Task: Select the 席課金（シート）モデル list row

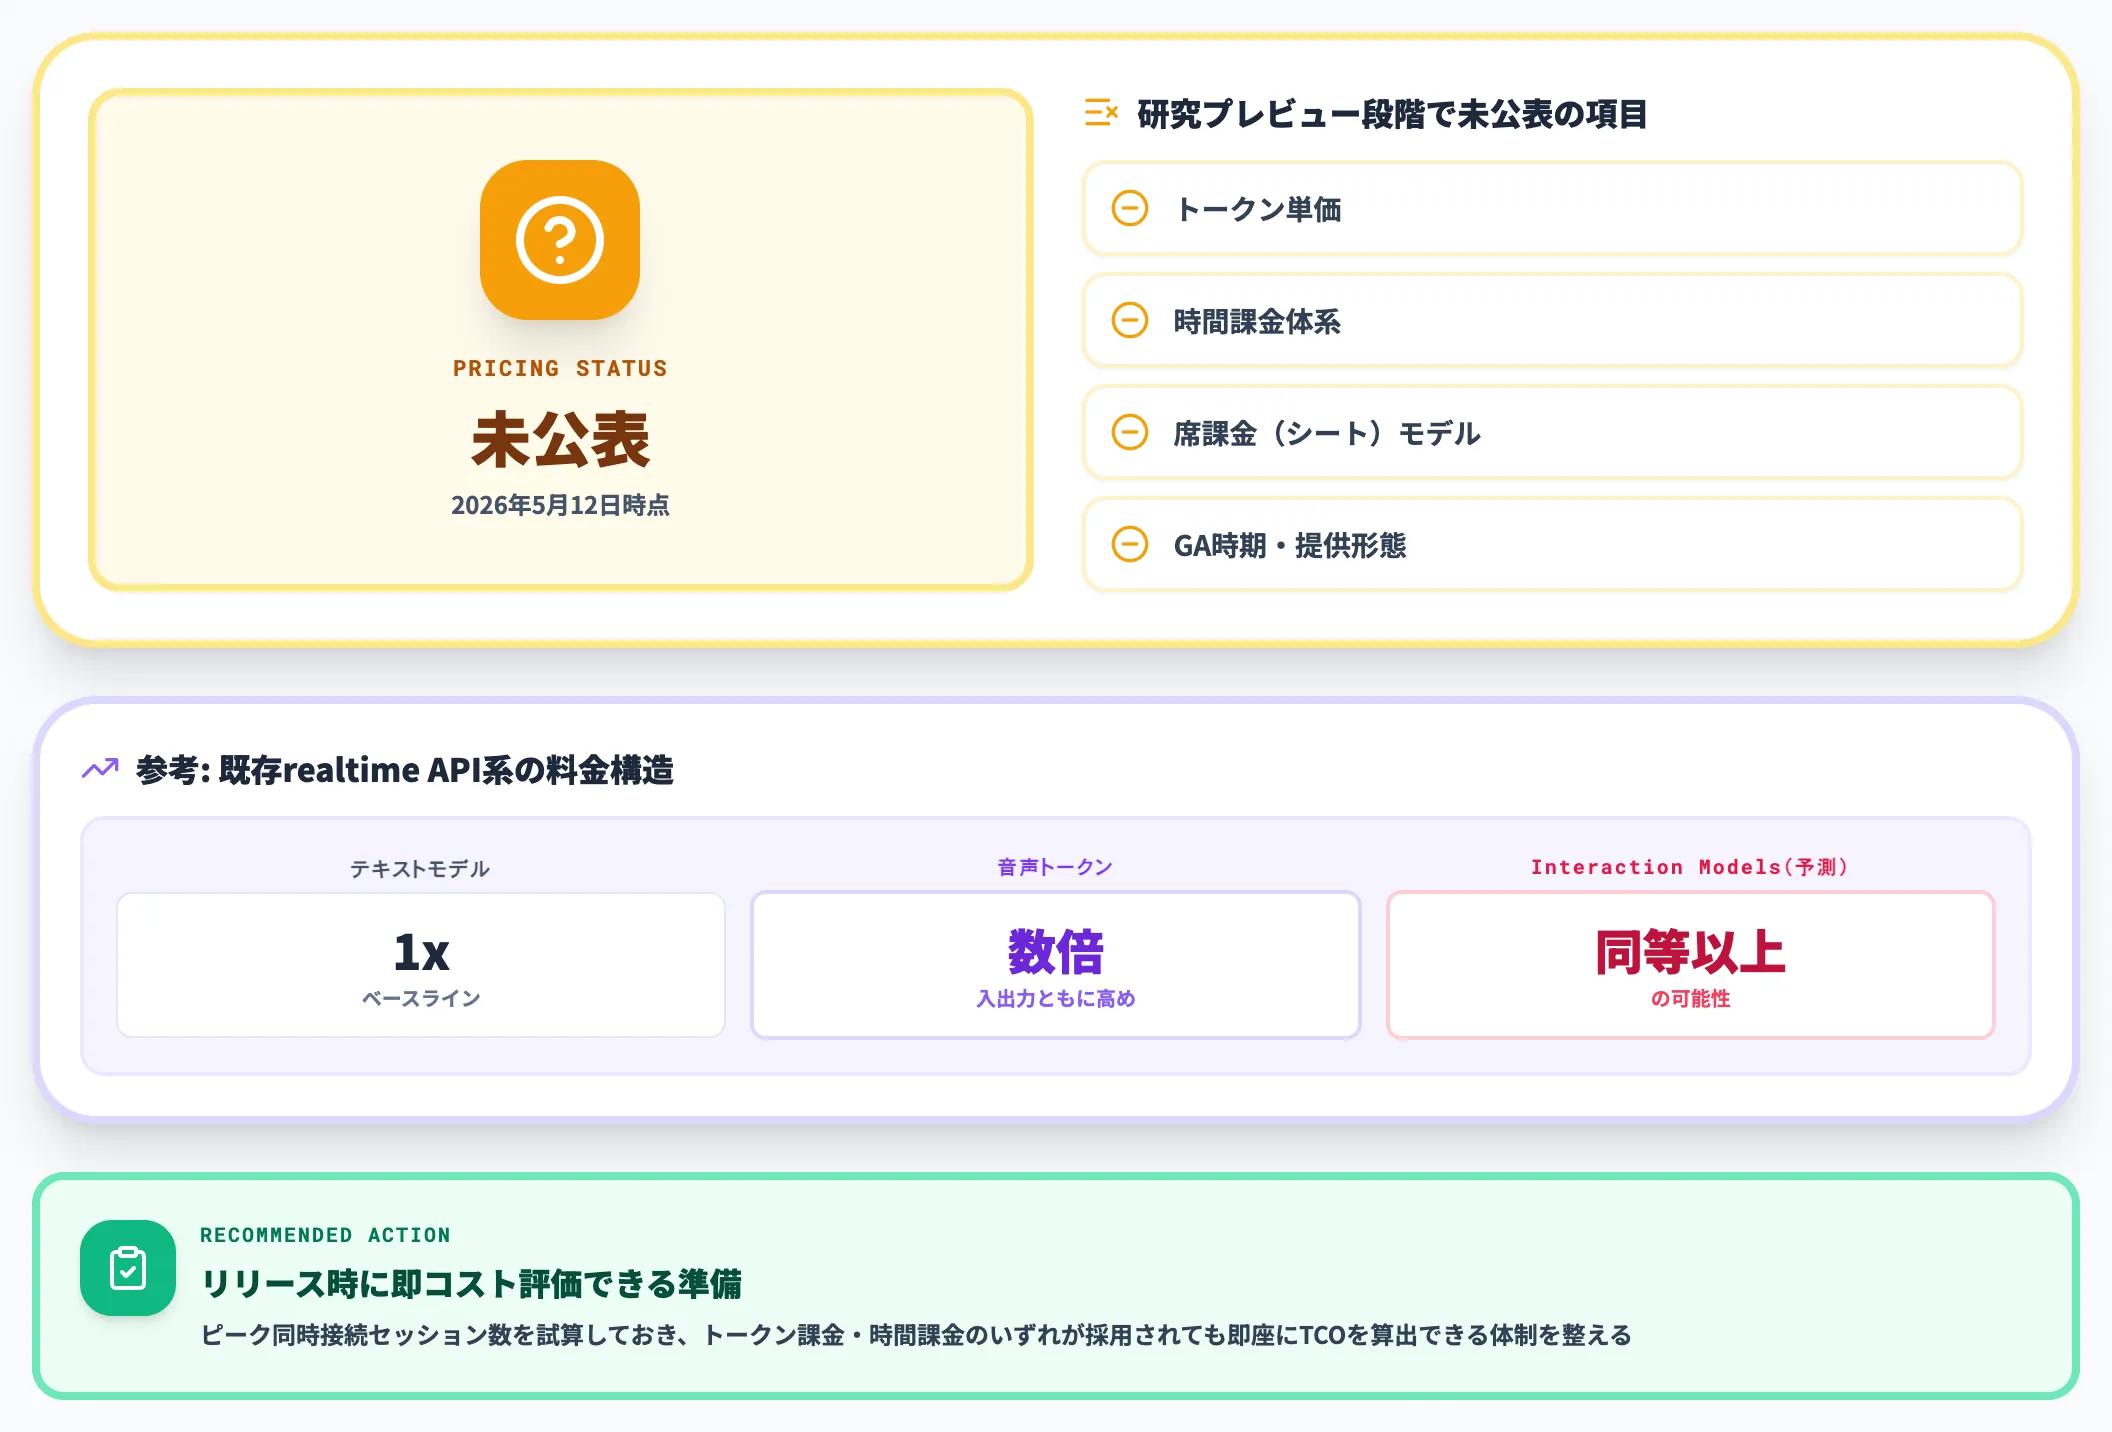Action: tap(1553, 433)
